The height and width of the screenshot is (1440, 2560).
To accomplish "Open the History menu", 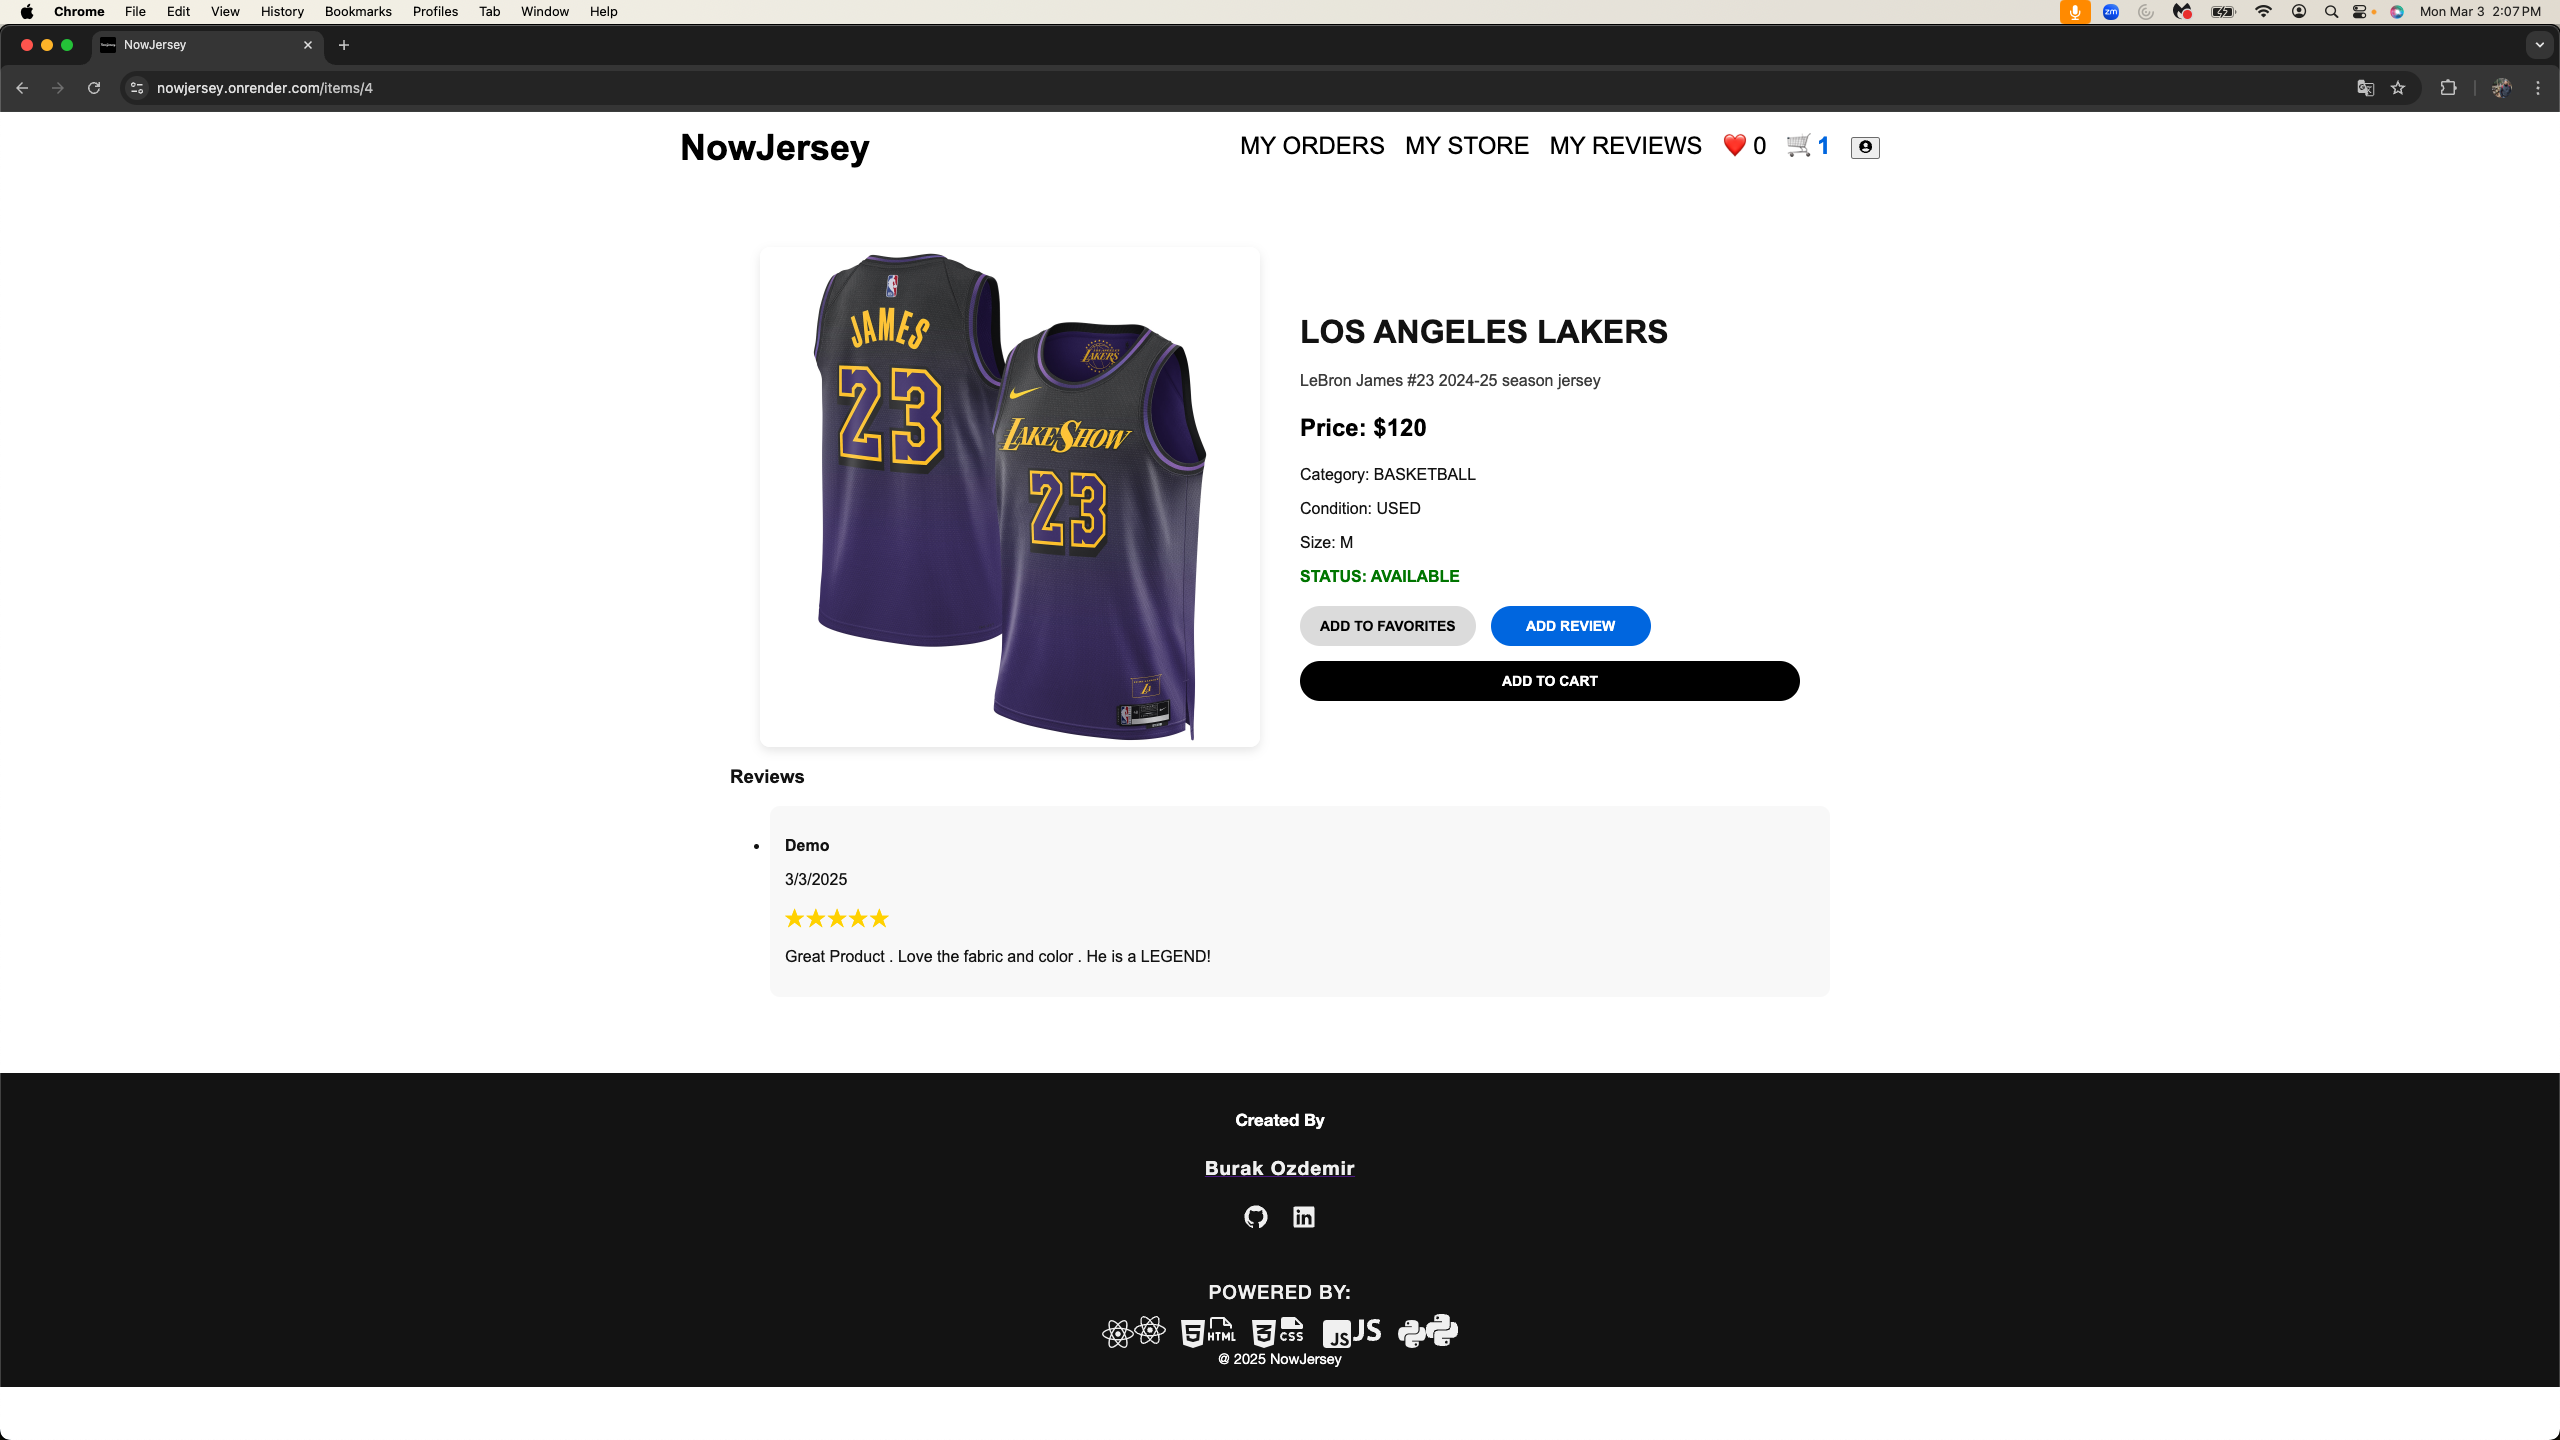I will tap(282, 12).
